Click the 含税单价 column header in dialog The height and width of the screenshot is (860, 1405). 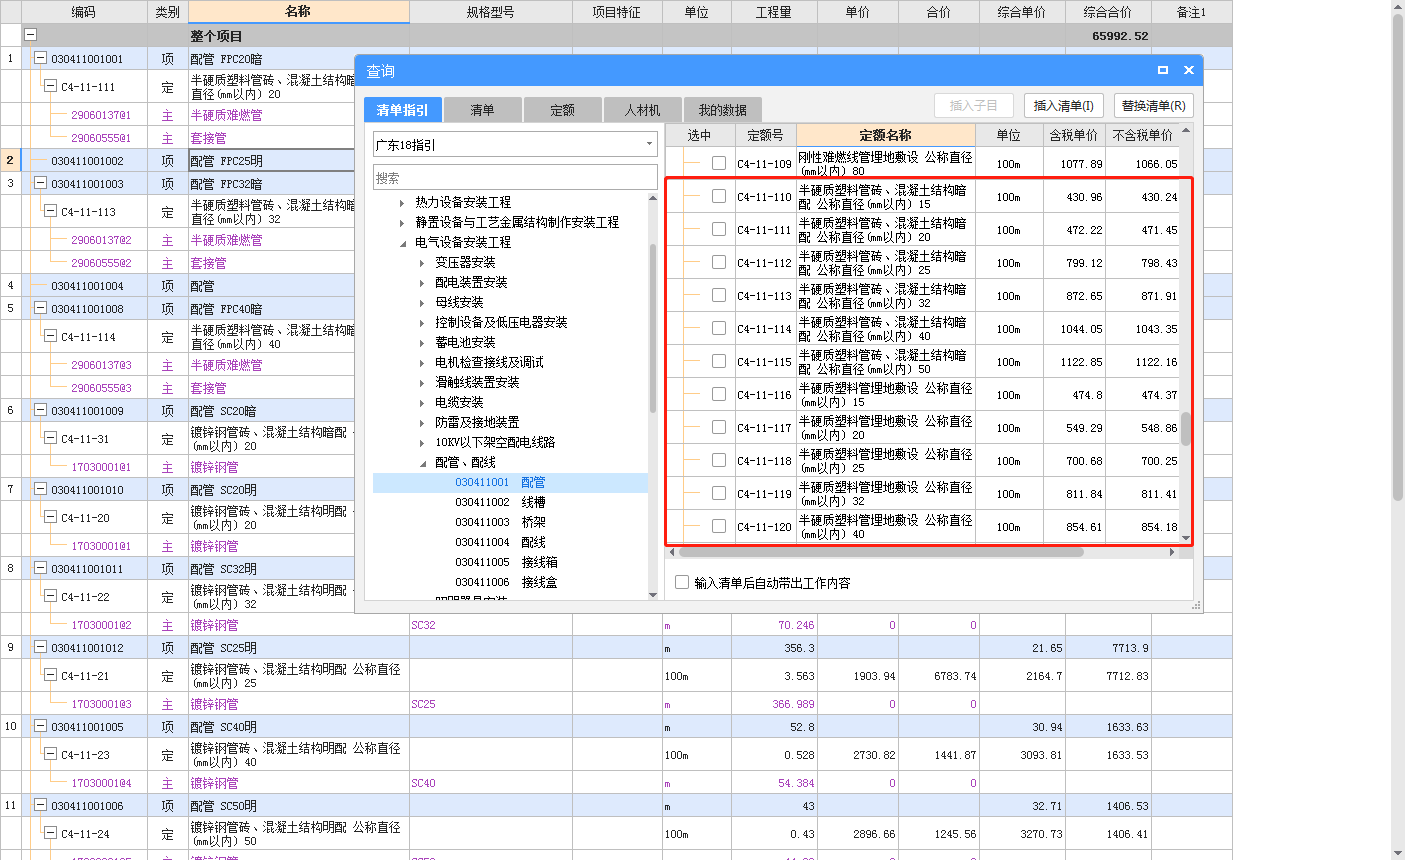(x=1073, y=135)
